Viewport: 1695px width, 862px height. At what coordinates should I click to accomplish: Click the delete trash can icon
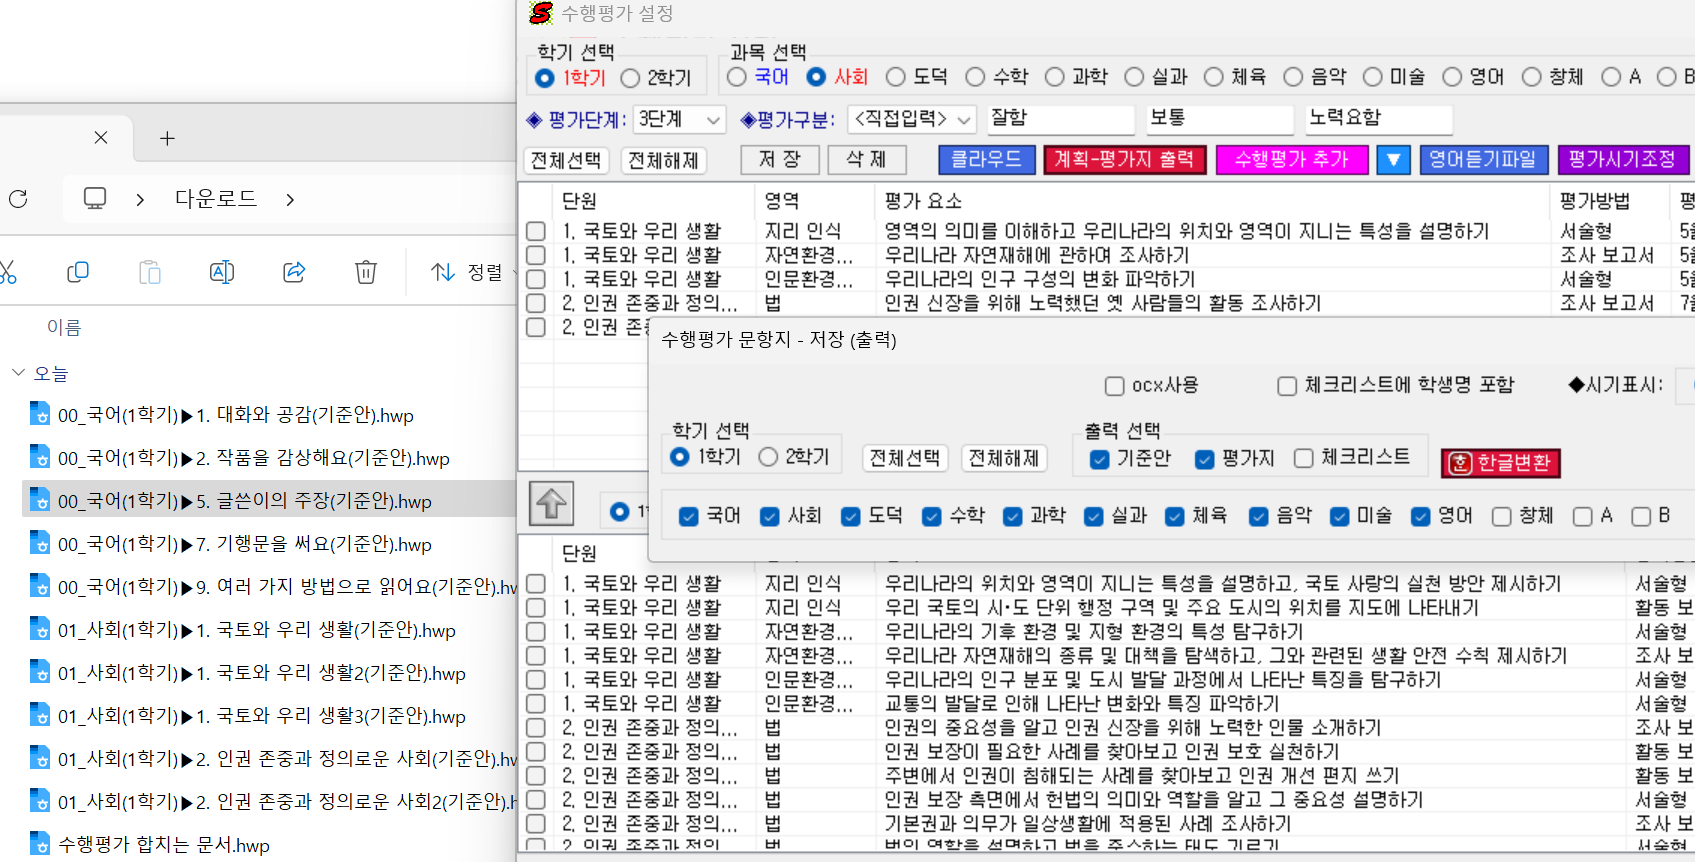[x=366, y=272]
